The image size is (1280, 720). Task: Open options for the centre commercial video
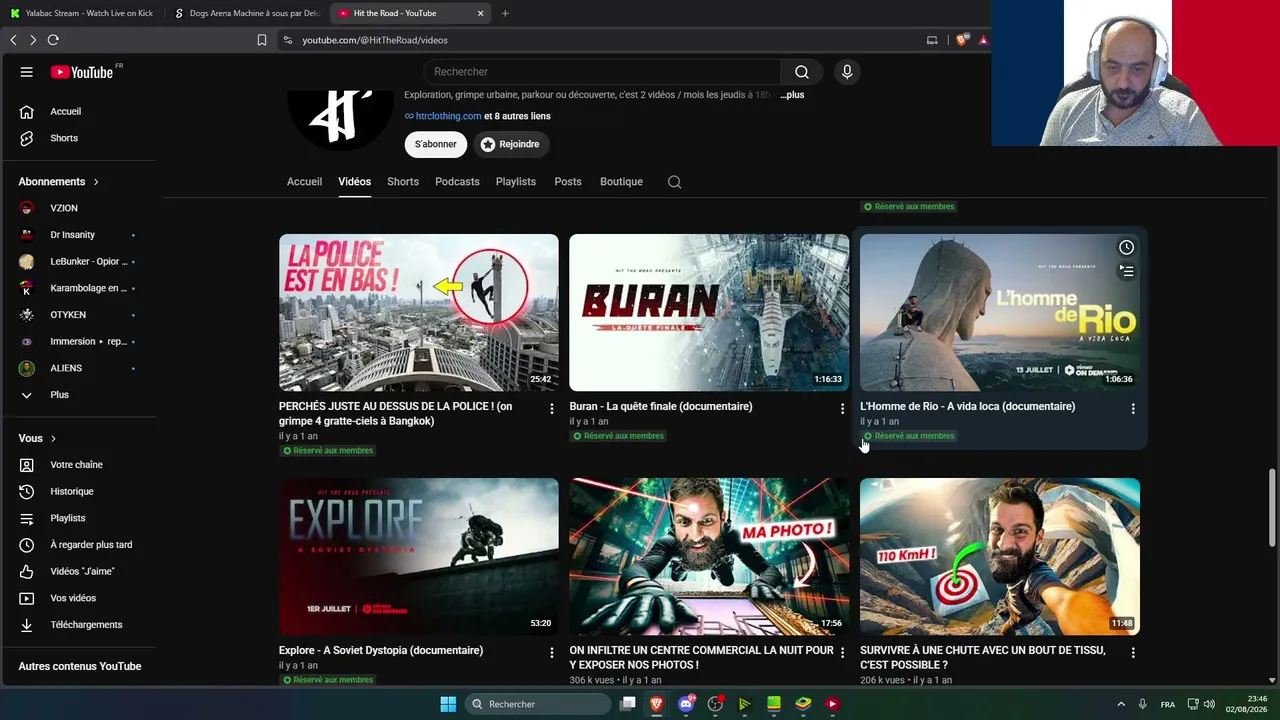pos(842,653)
